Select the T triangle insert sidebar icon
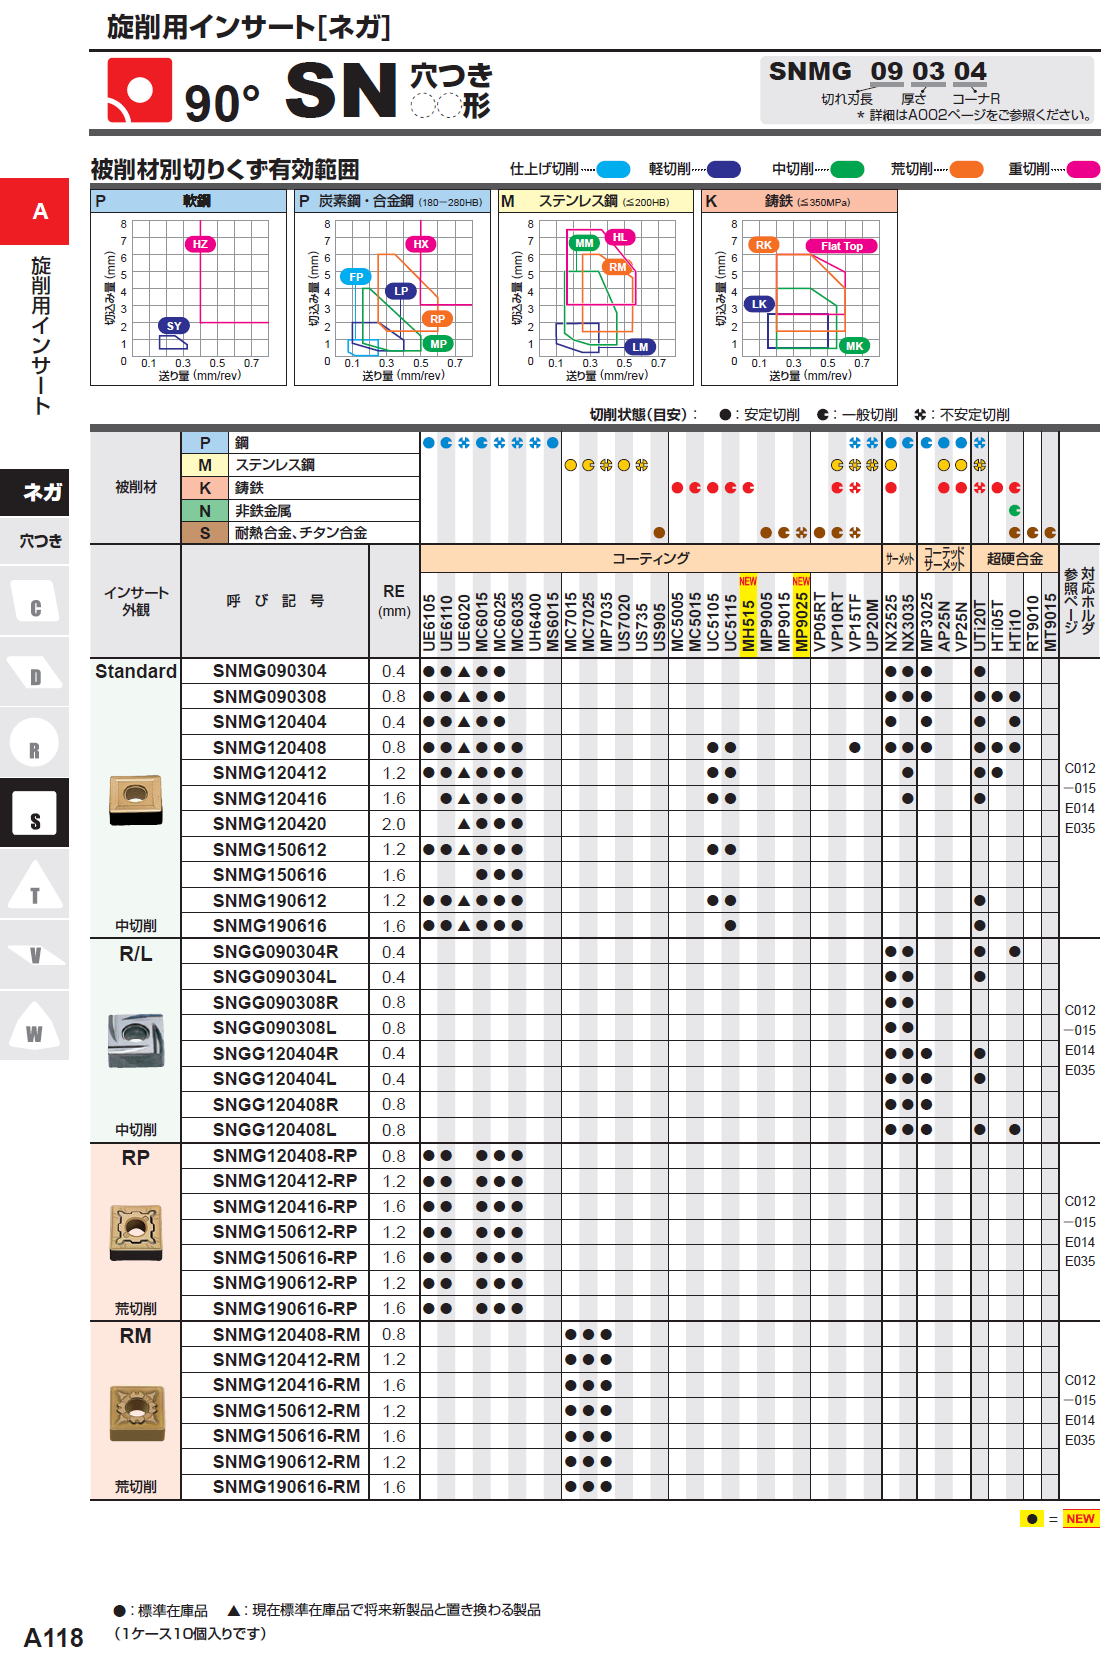The height and width of the screenshot is (1662, 1120). coord(34,884)
